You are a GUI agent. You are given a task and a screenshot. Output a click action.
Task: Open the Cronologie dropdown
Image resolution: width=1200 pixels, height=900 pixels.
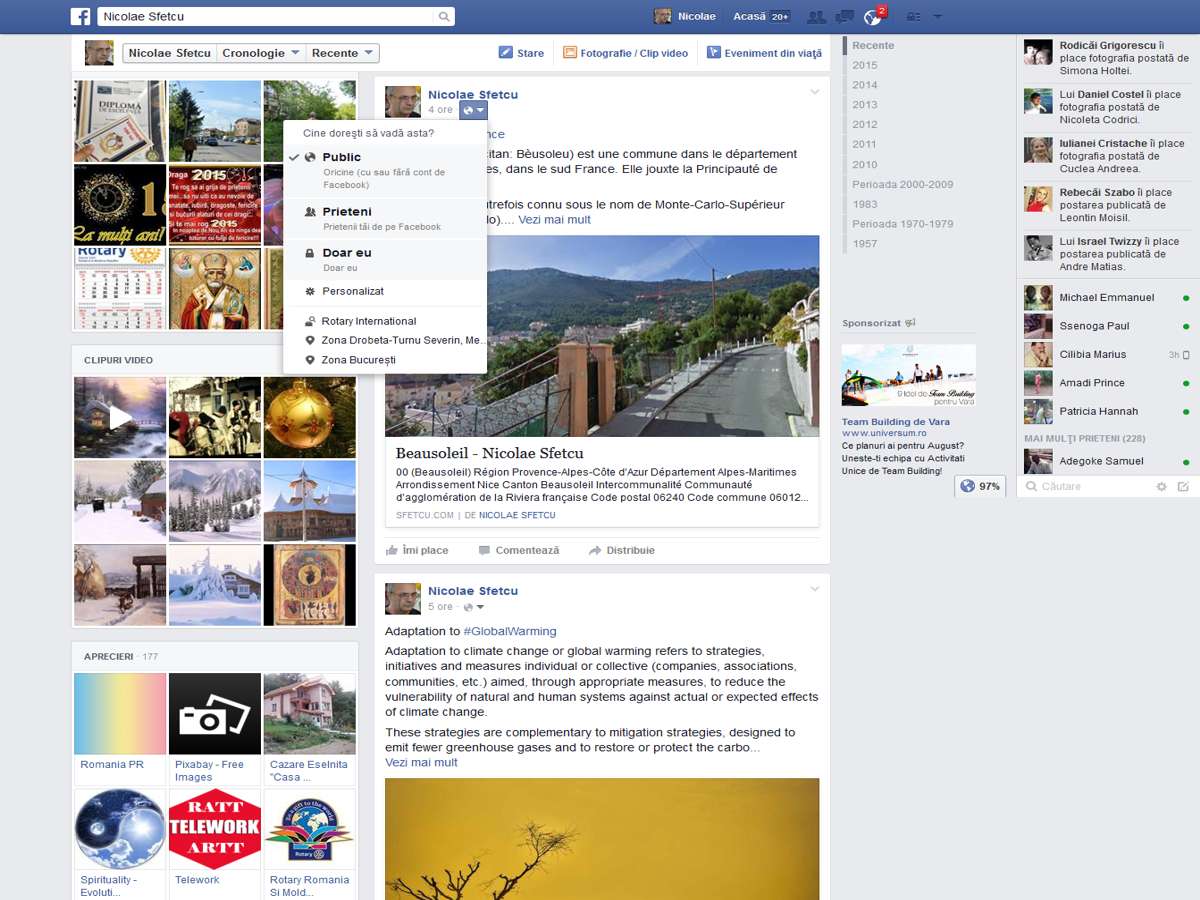coord(261,53)
